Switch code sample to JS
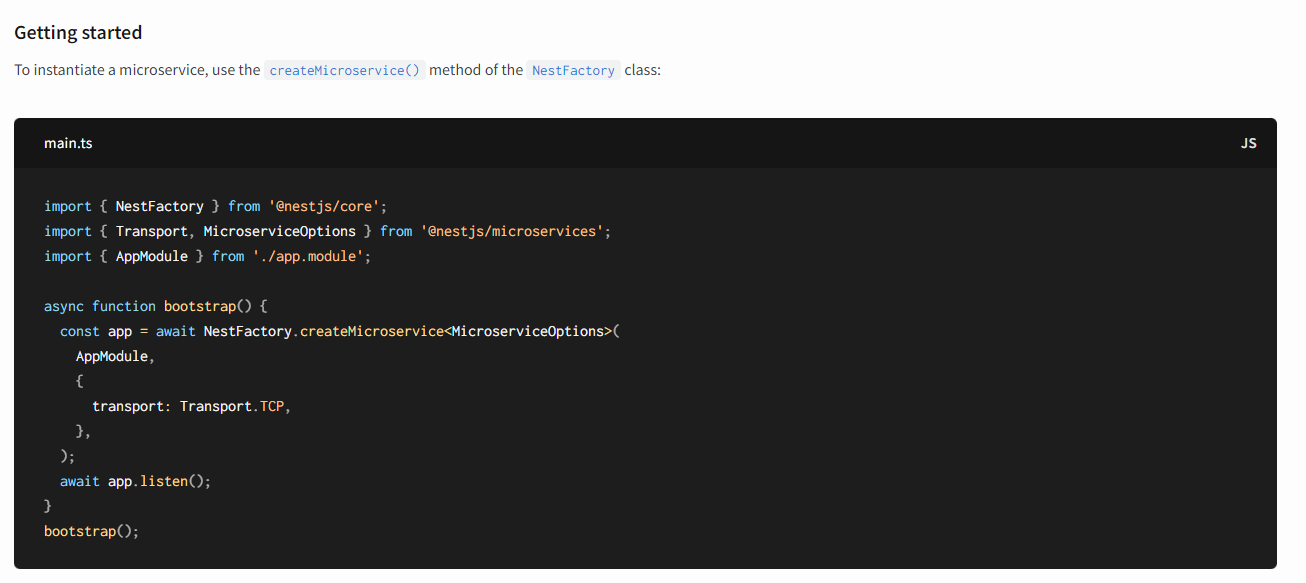This screenshot has width=1306, height=583. 1248,143
